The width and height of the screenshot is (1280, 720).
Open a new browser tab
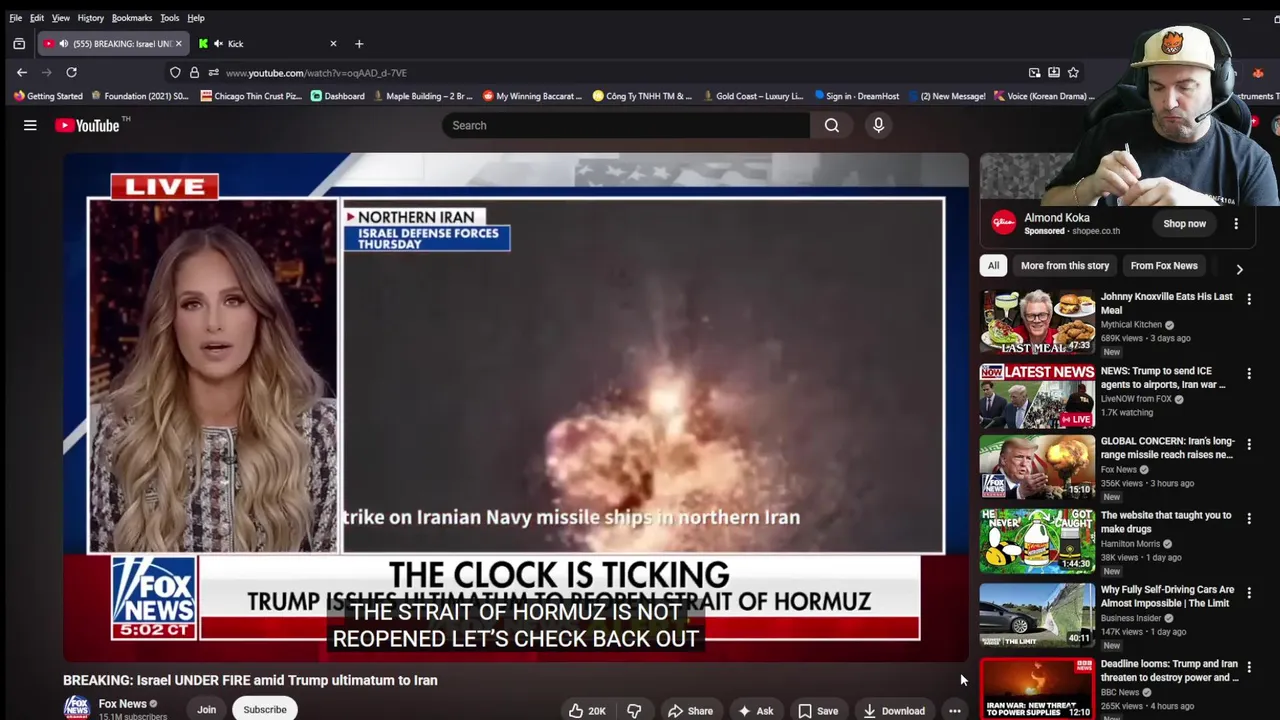[x=359, y=44]
